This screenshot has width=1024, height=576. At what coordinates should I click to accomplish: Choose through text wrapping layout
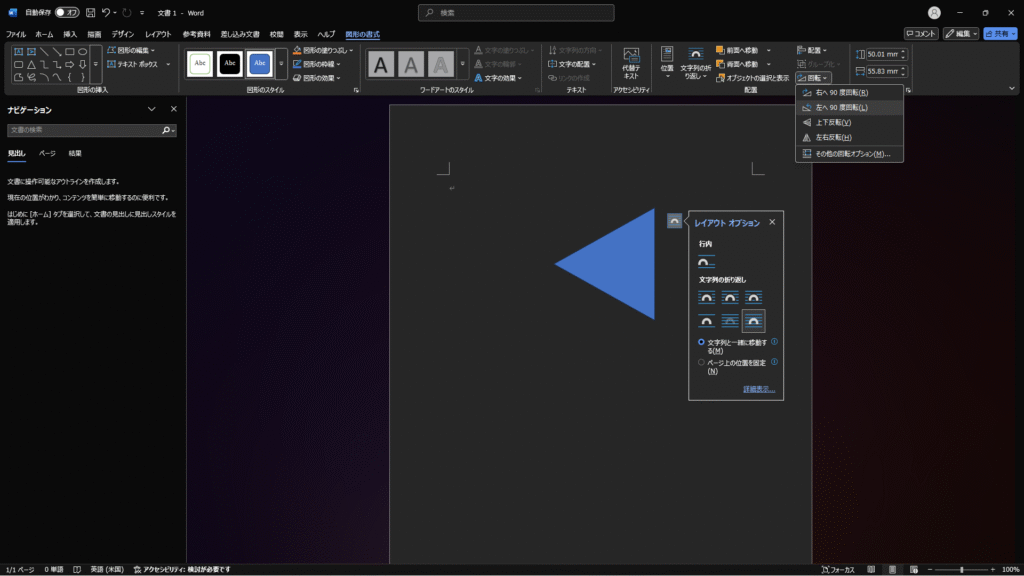pyautogui.click(x=753, y=298)
